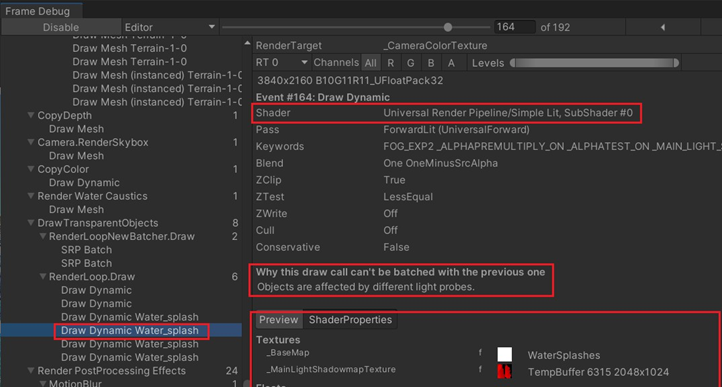Image resolution: width=722 pixels, height=387 pixels.
Task: Click the ZTest value LessEqual
Action: click(408, 197)
